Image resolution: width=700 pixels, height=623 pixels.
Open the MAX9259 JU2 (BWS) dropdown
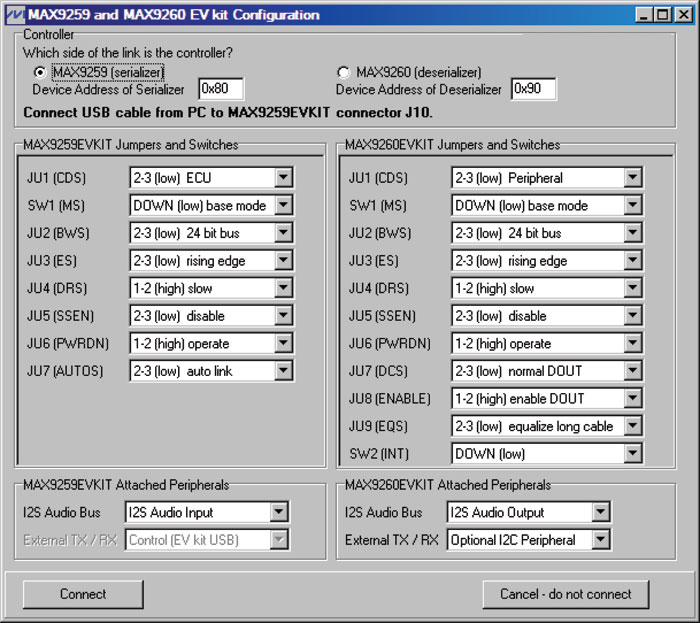click(x=212, y=233)
